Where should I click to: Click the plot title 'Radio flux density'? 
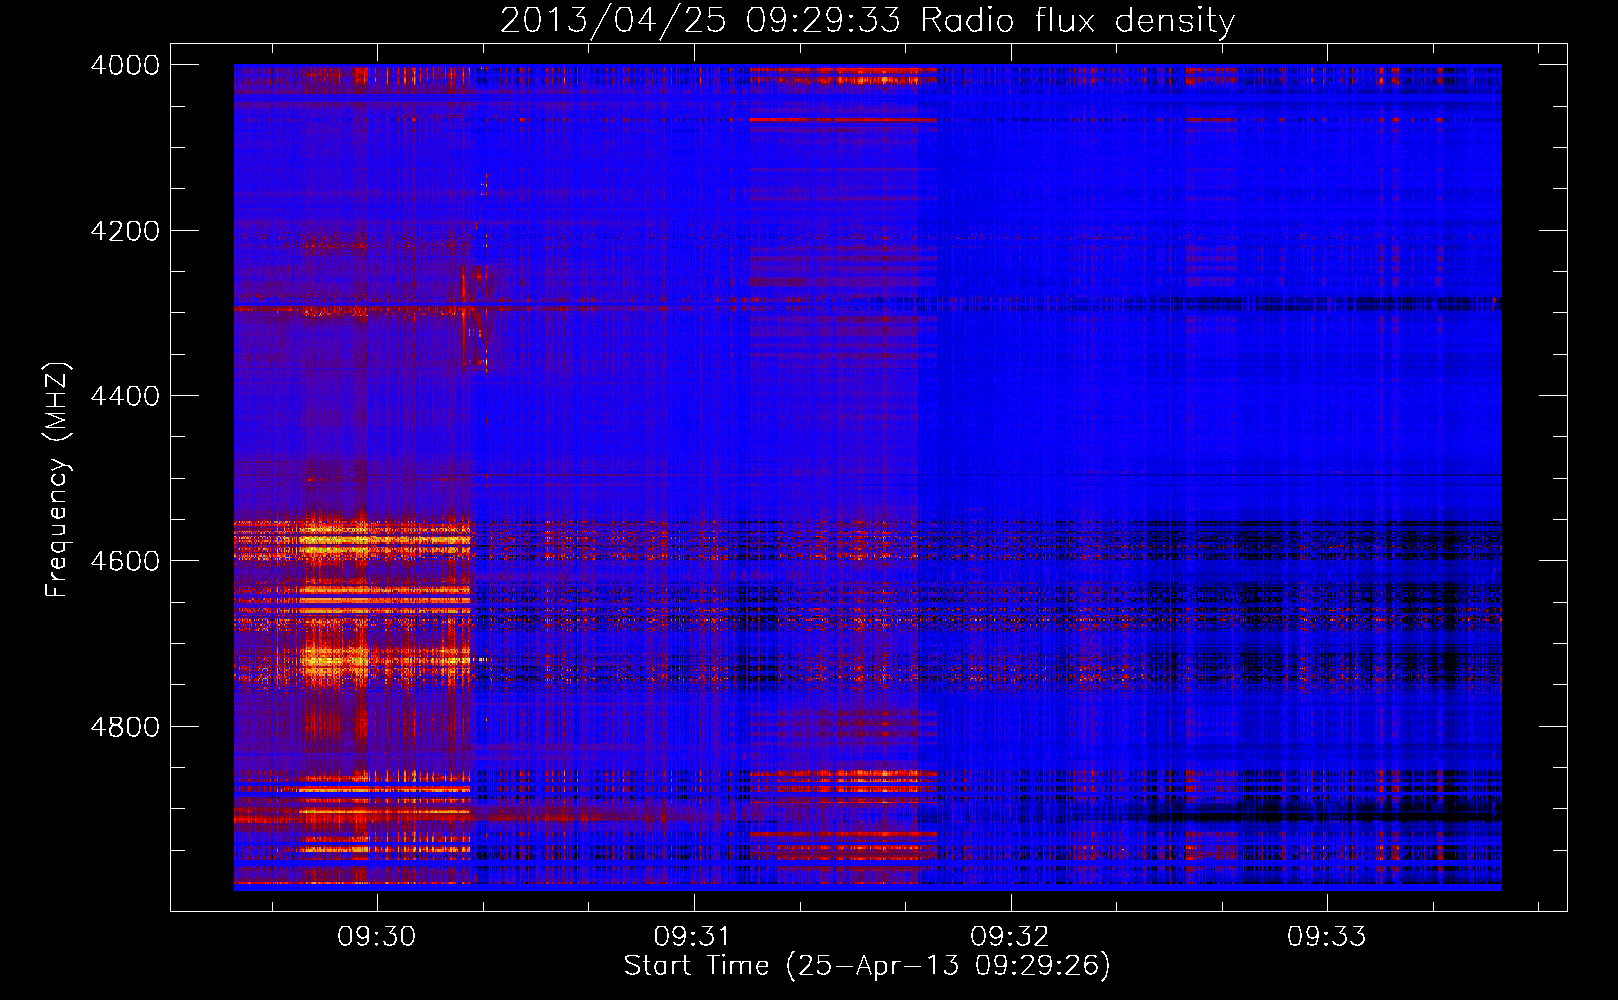point(1078,20)
